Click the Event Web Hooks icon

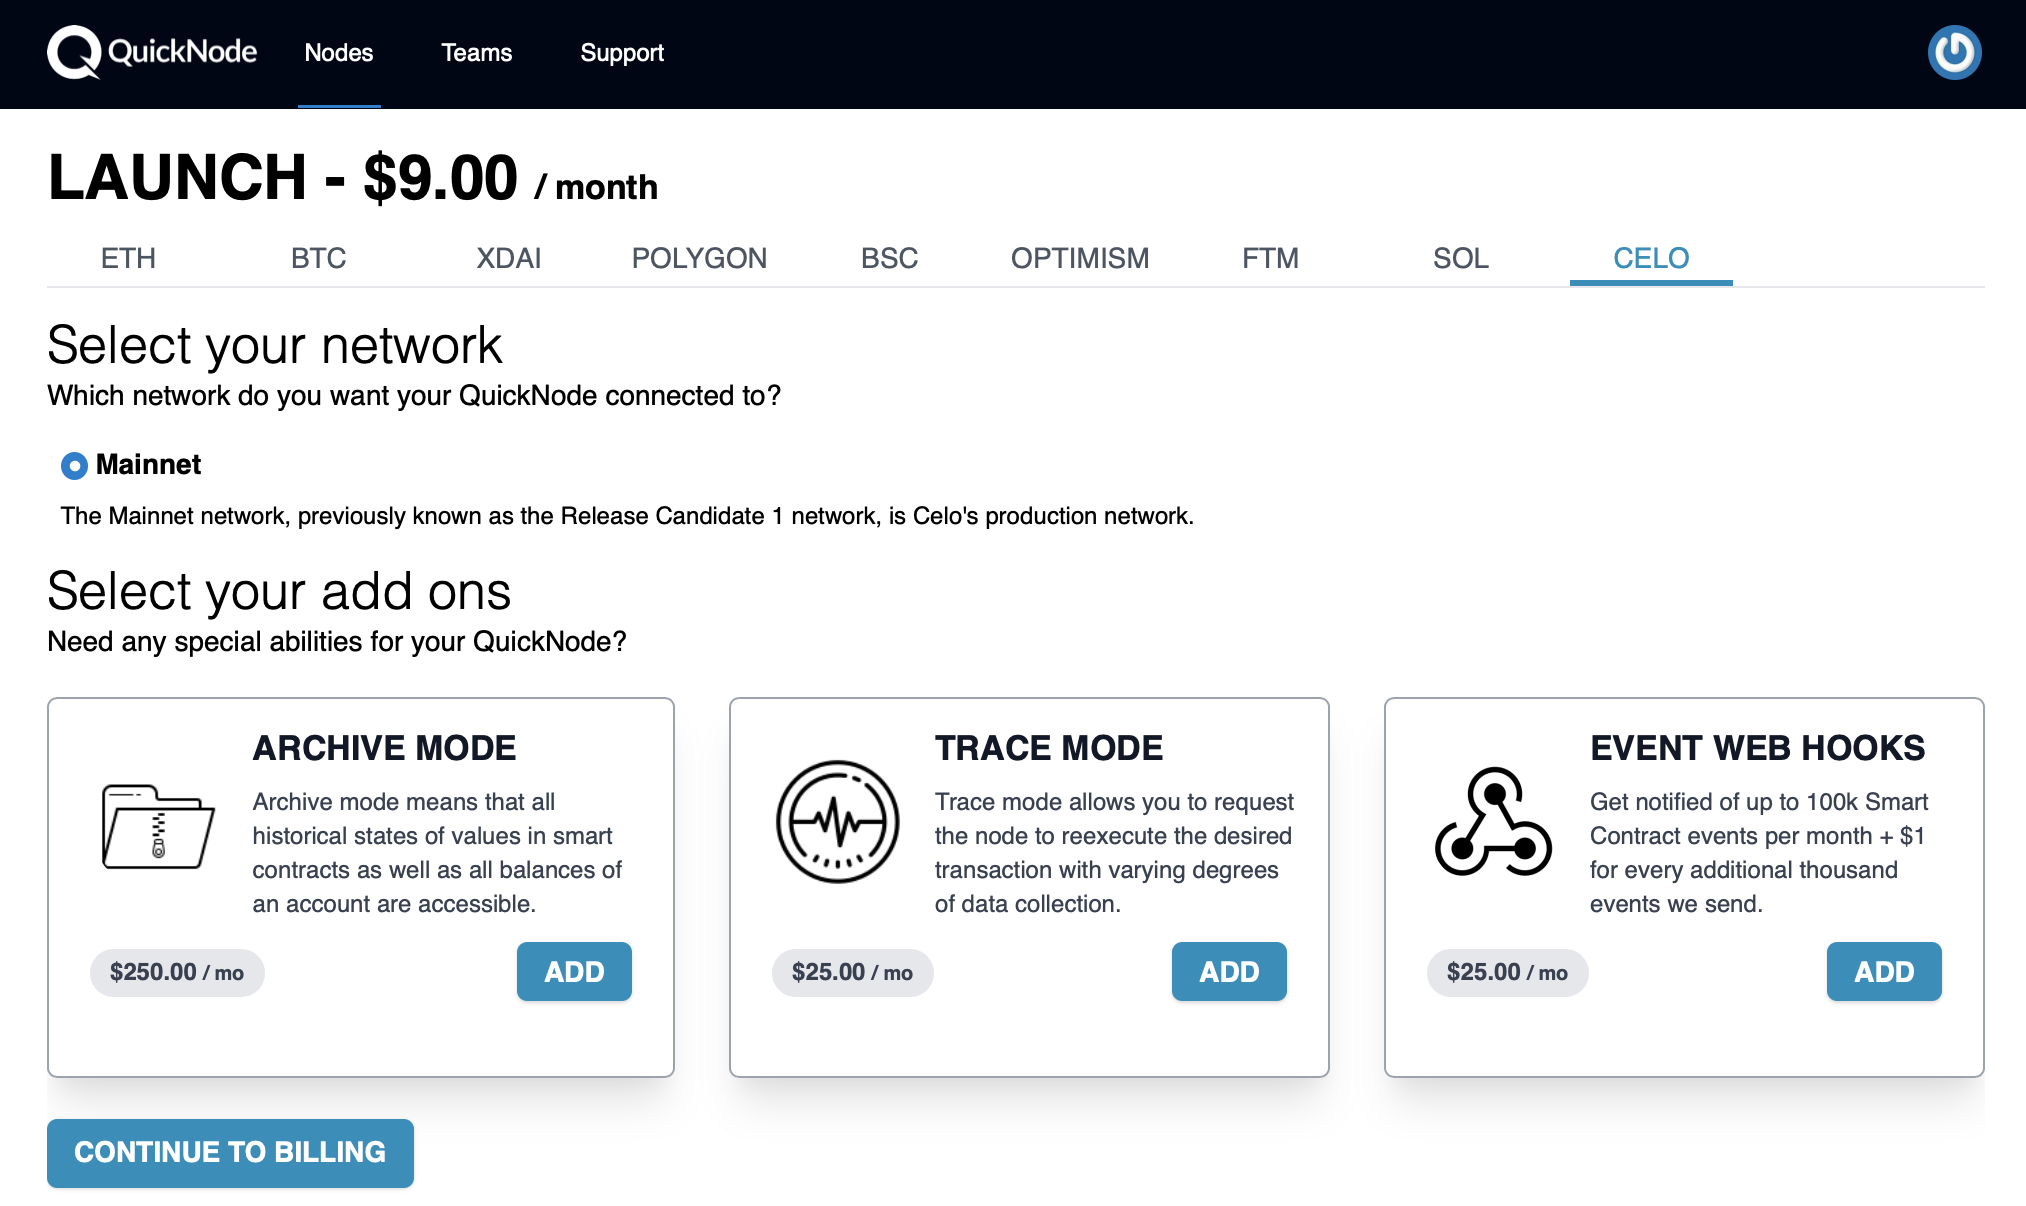coord(1493,821)
